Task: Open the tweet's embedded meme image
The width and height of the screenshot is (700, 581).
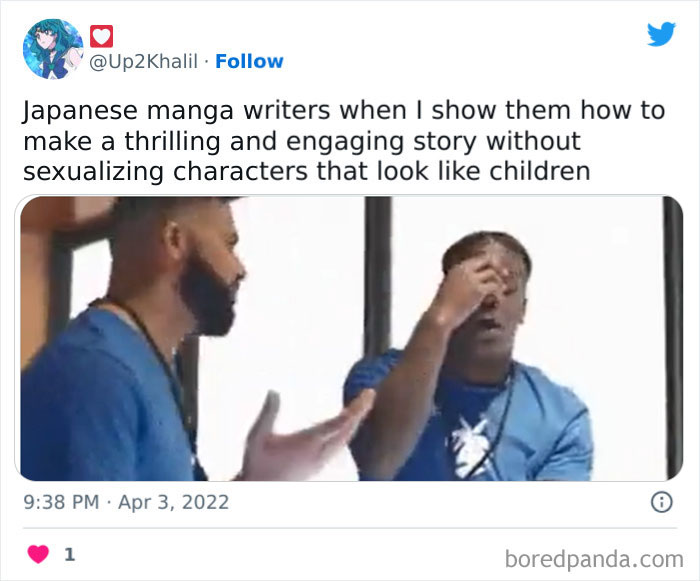Action: 352,338
